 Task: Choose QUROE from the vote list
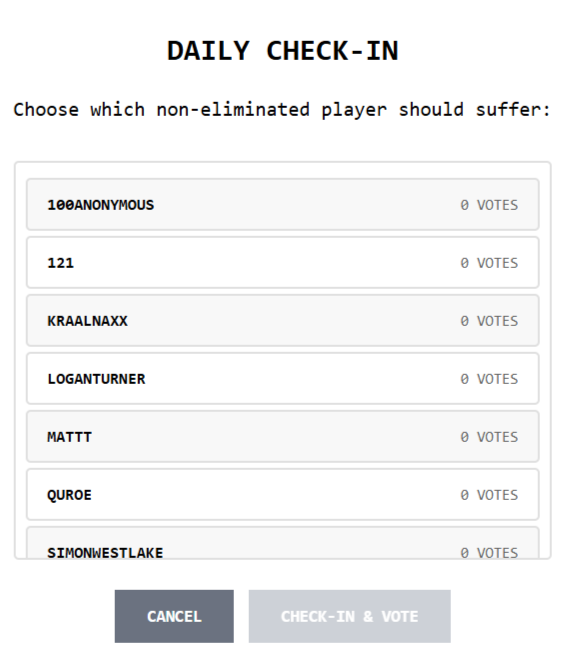283,494
